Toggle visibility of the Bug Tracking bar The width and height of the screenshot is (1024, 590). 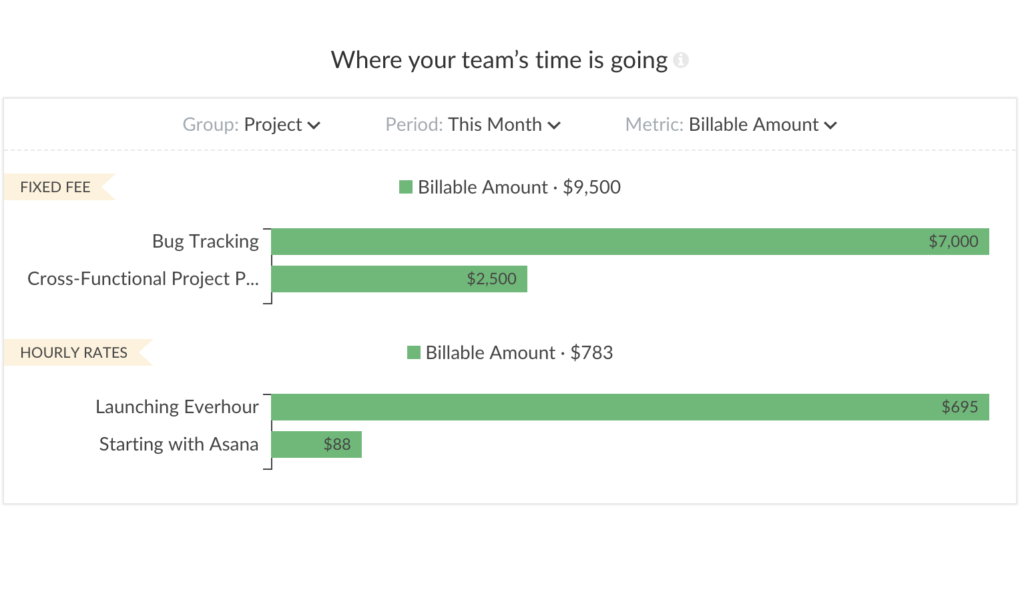630,241
